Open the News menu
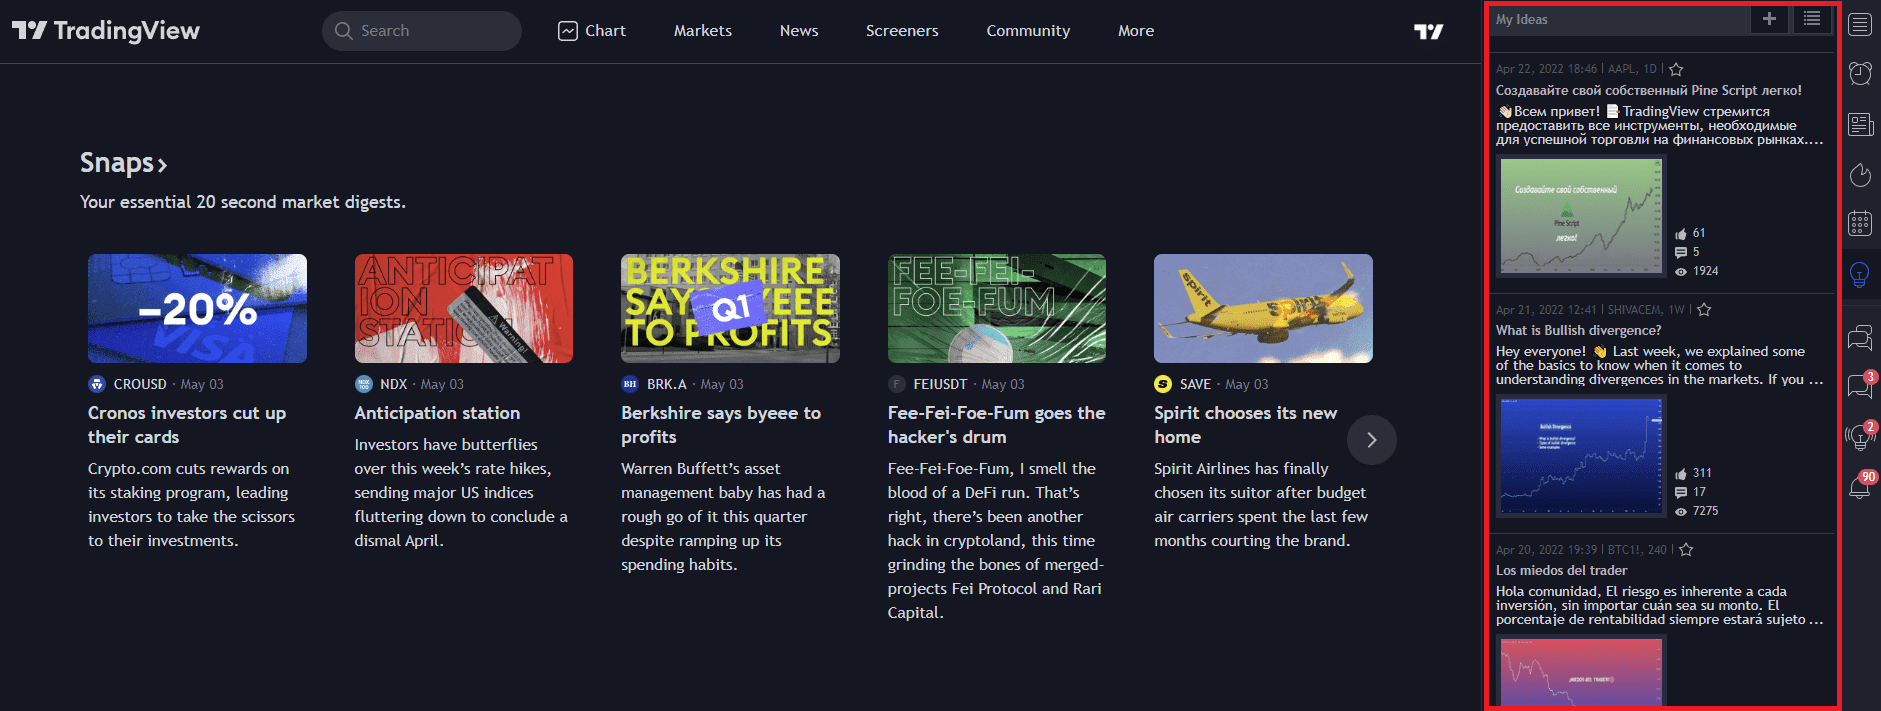The height and width of the screenshot is (711, 1881). click(x=799, y=31)
